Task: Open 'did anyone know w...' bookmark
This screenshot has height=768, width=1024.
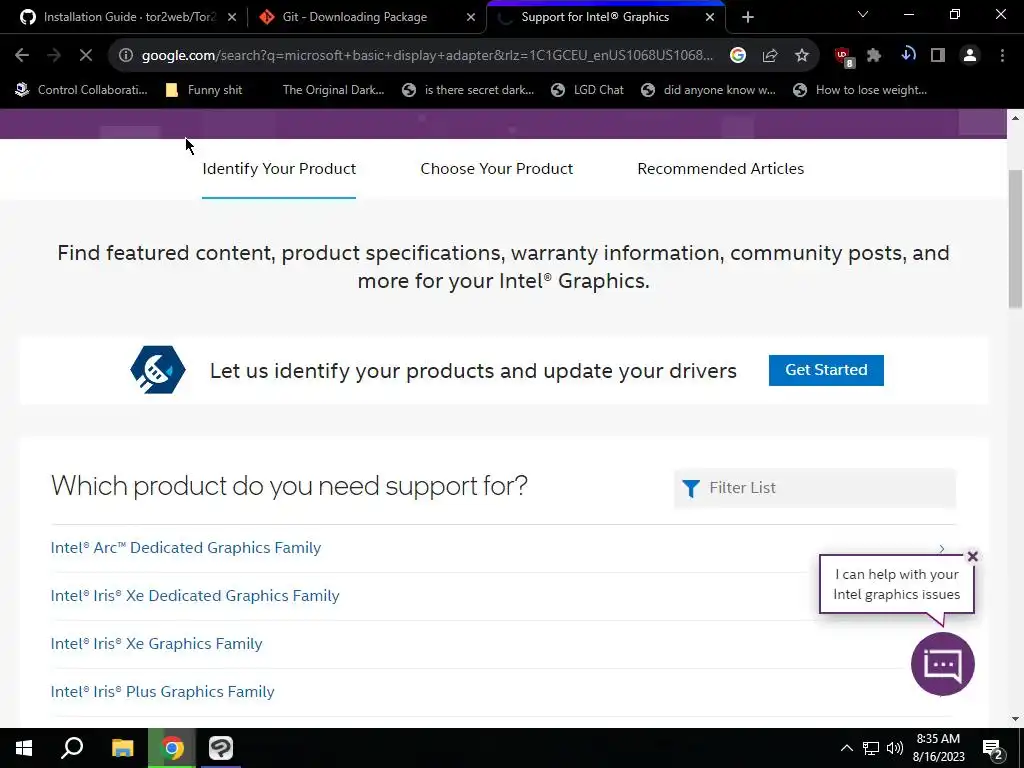Action: coord(709,90)
